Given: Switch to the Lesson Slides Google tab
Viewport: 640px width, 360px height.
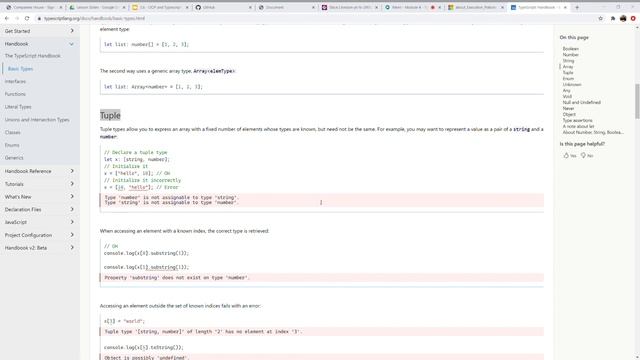Looking at the screenshot, I should pos(97,7).
